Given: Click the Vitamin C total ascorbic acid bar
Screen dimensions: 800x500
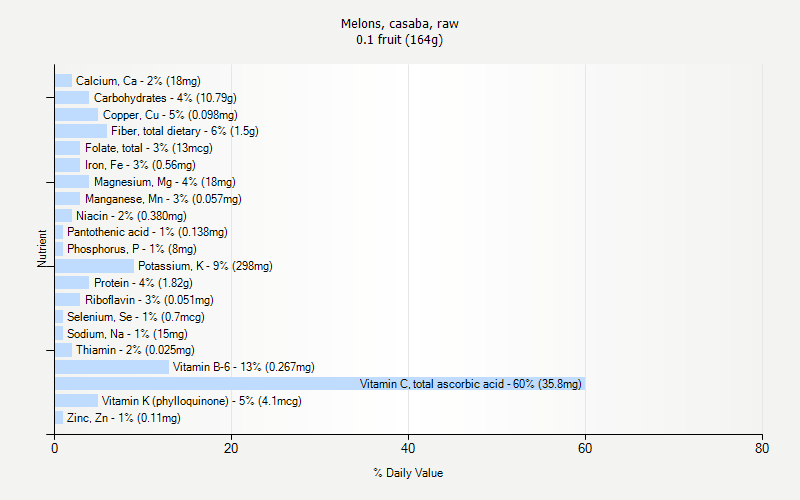Looking at the screenshot, I should click(x=320, y=384).
